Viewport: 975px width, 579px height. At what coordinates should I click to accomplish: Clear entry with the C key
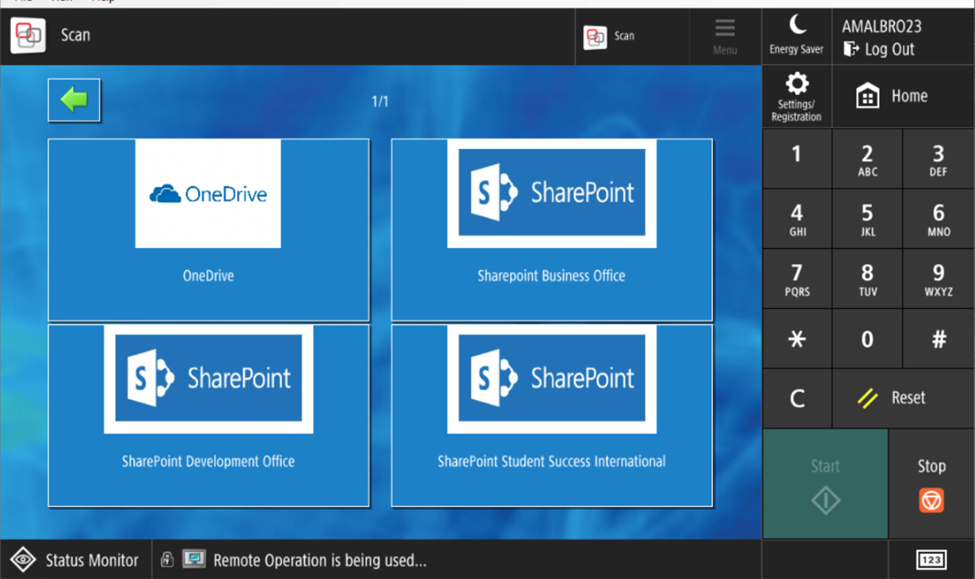coord(797,398)
